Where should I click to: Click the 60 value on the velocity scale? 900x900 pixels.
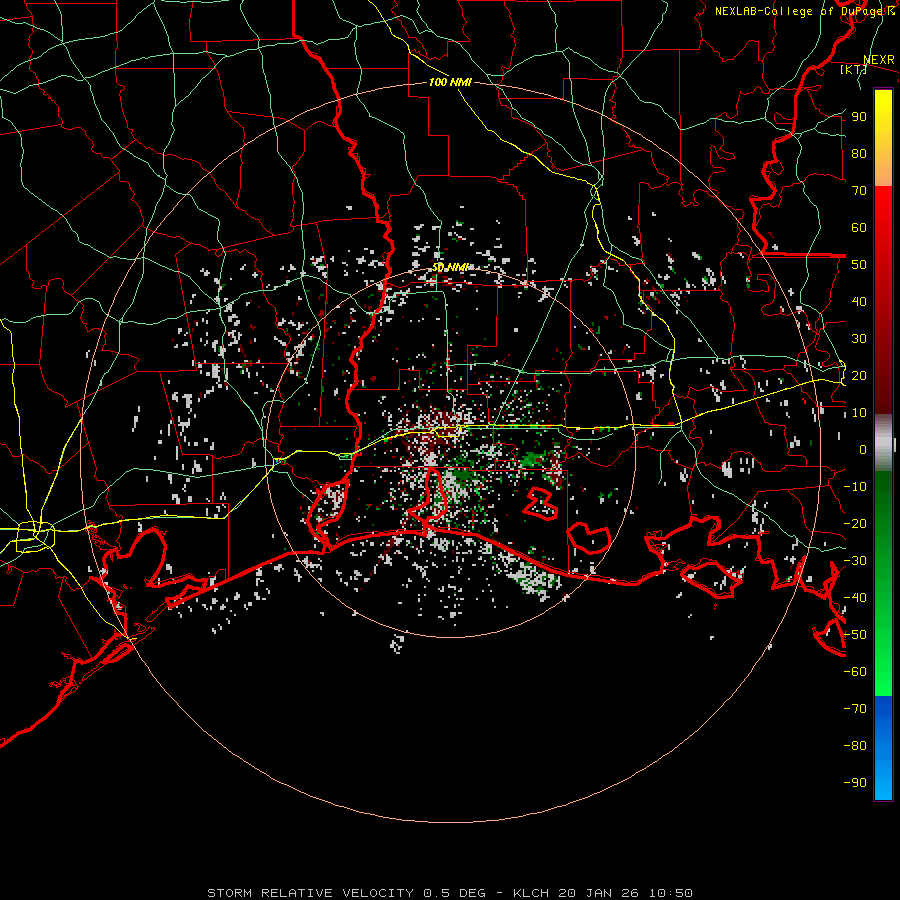[x=859, y=227]
